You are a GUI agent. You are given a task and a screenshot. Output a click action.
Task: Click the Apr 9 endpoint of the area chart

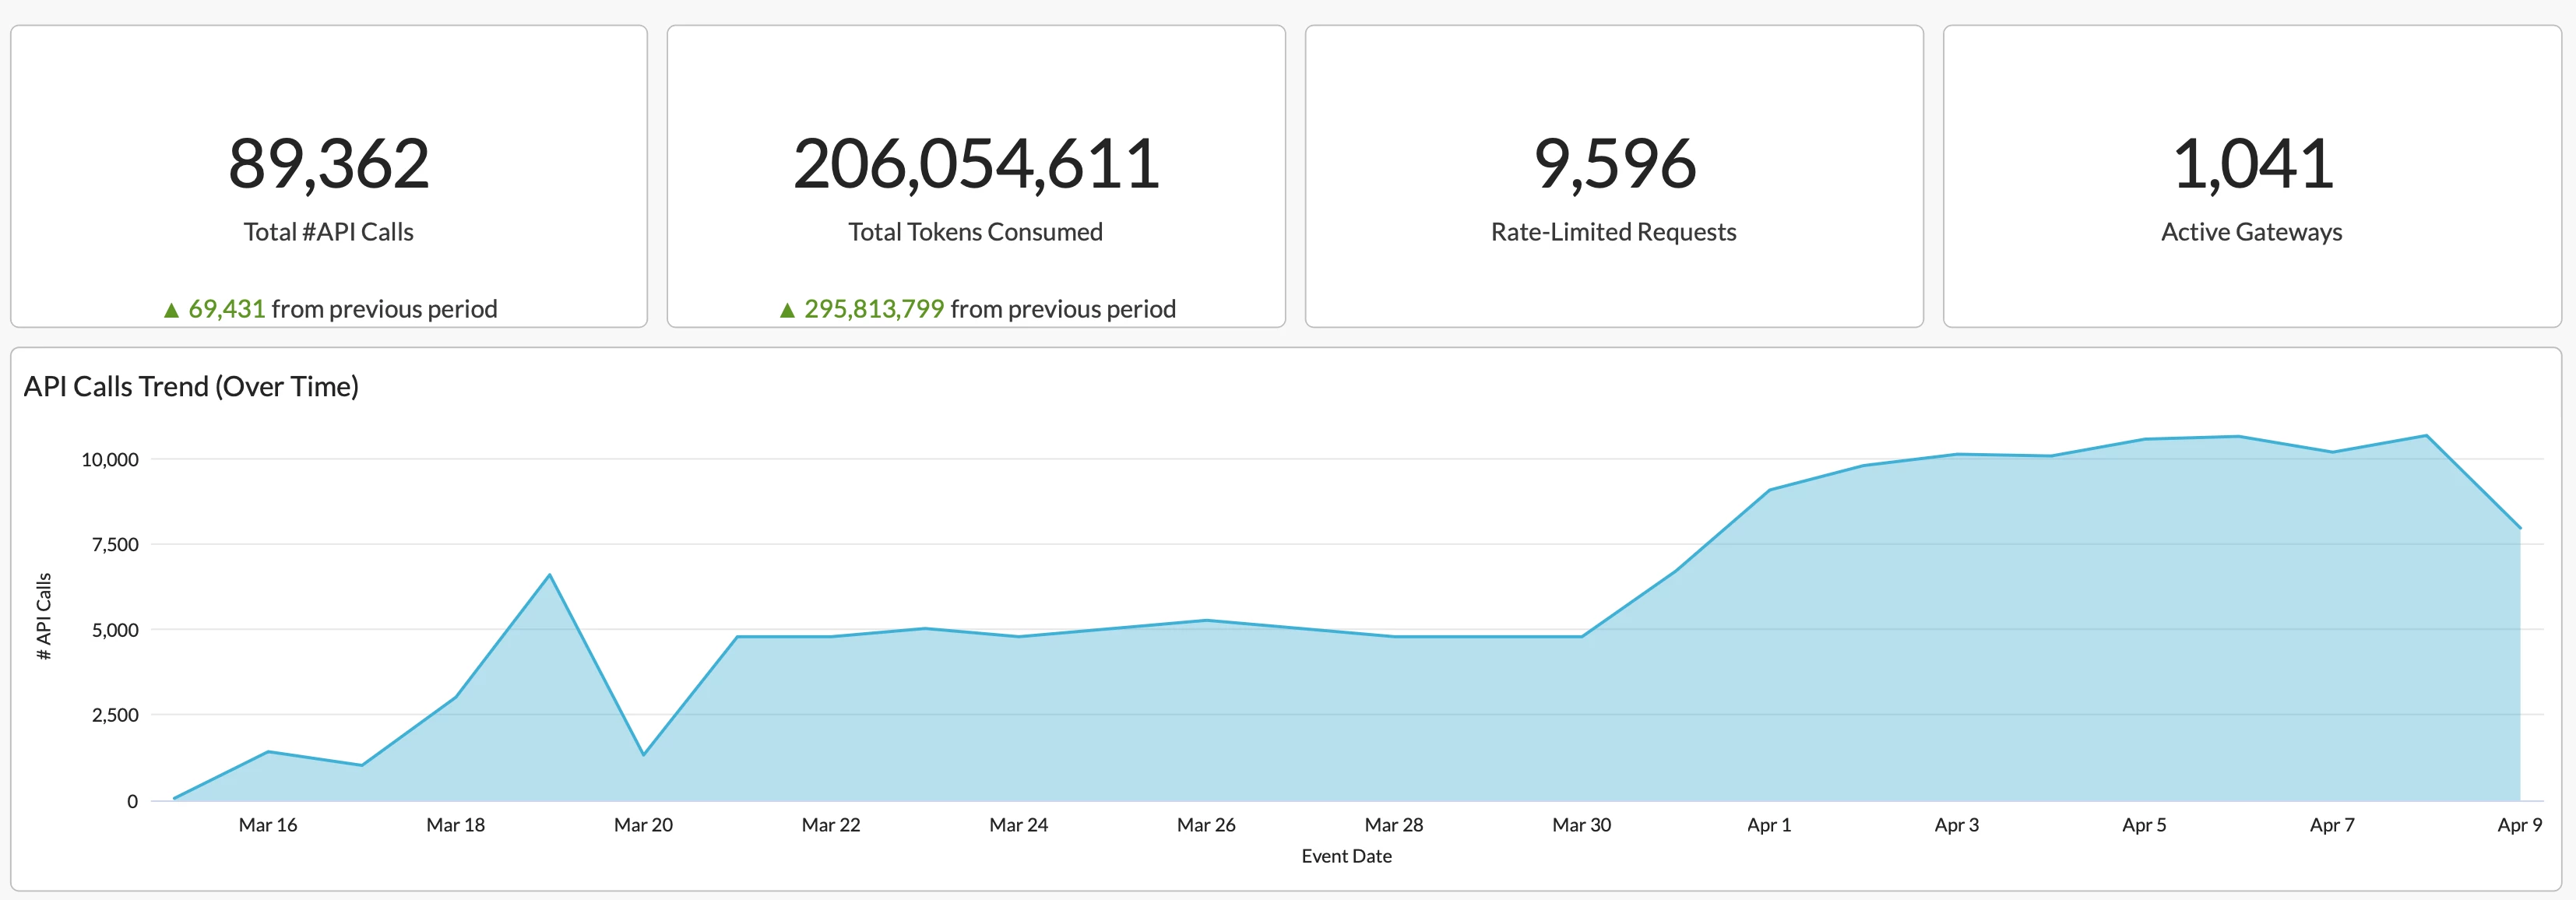(x=2519, y=528)
